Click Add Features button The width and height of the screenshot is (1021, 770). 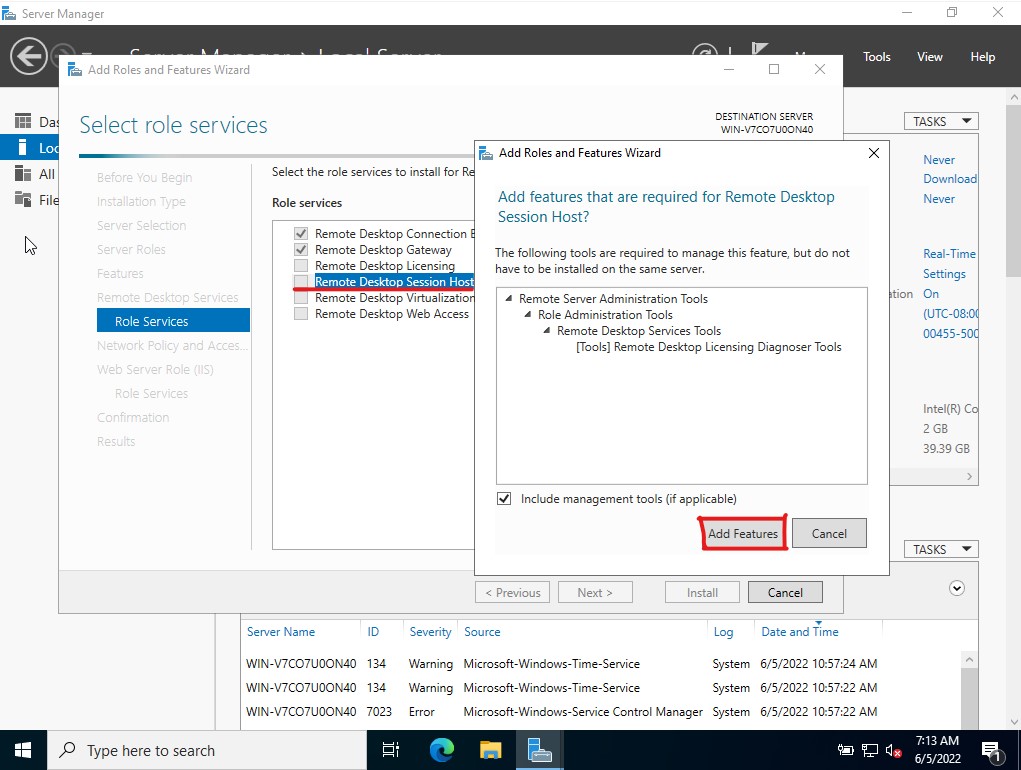[743, 533]
